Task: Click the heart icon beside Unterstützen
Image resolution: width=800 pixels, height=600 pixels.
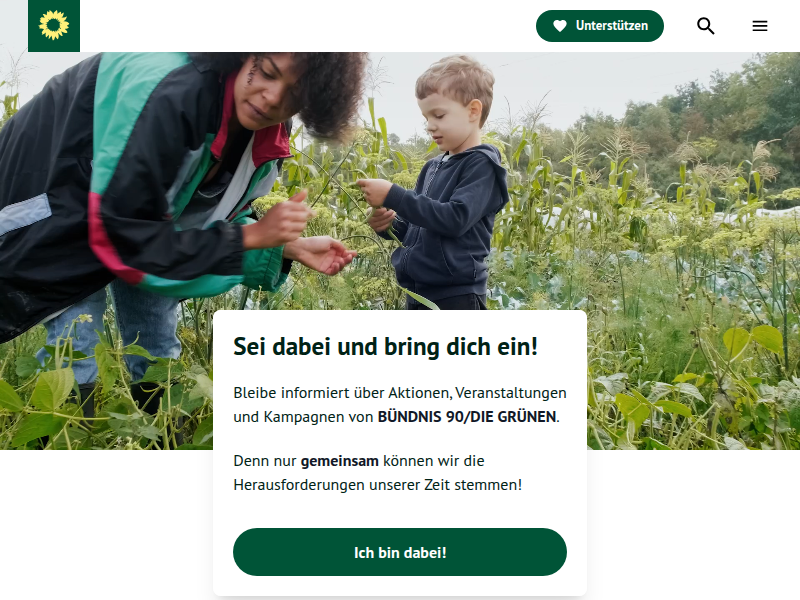Action: click(560, 26)
